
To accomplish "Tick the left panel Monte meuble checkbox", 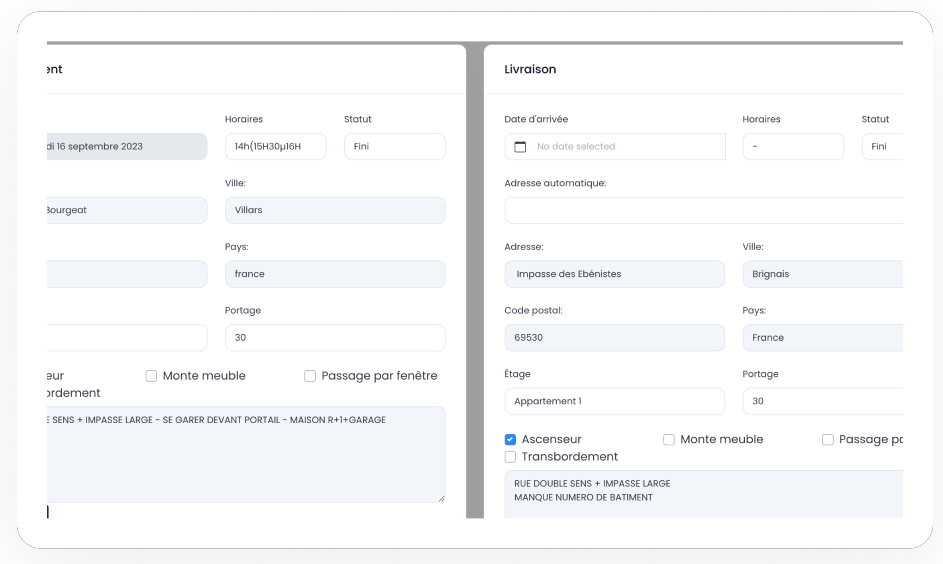I will click(151, 376).
